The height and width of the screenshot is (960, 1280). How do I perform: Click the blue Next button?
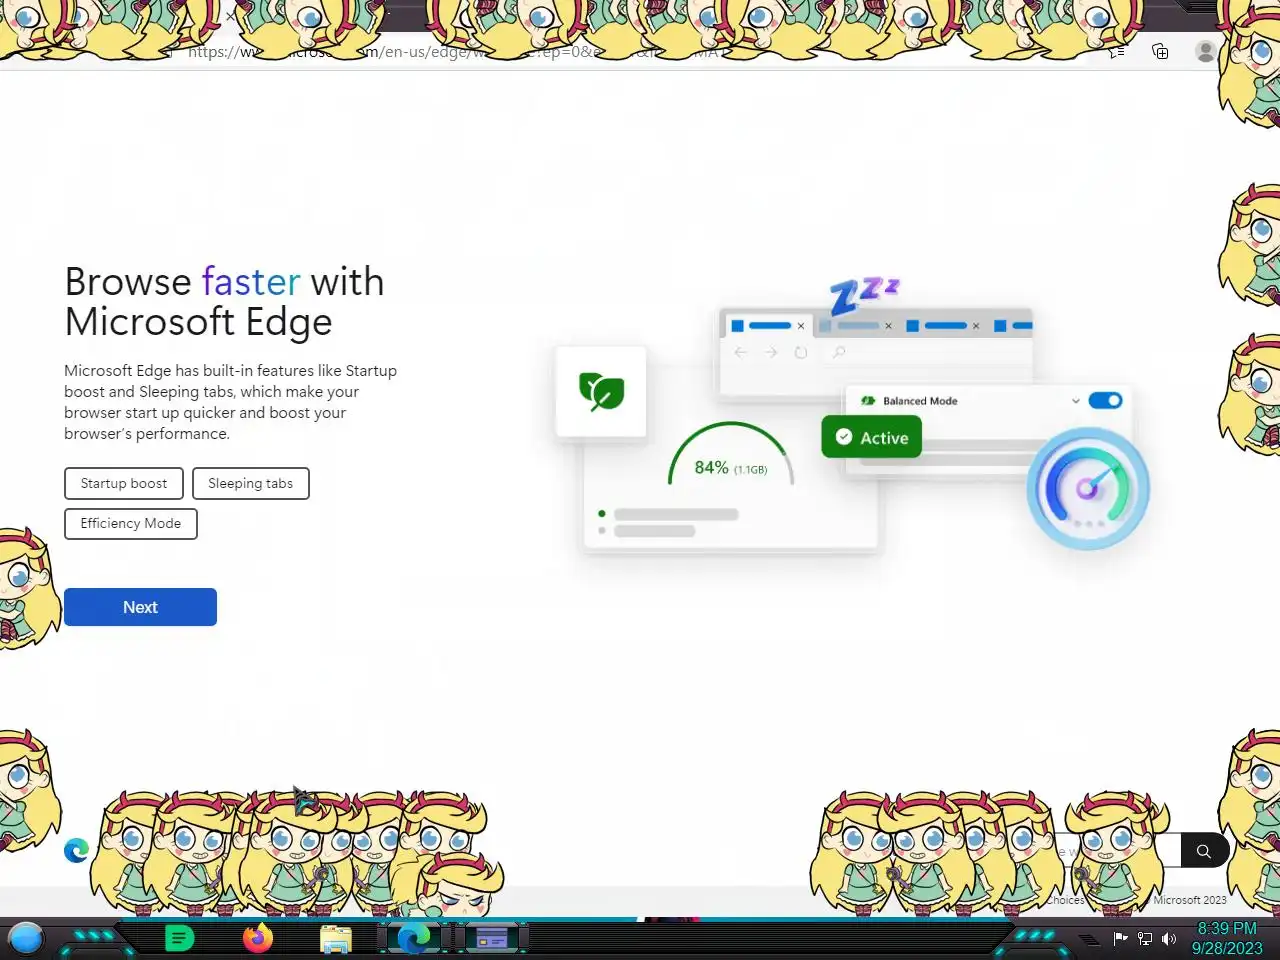click(140, 607)
